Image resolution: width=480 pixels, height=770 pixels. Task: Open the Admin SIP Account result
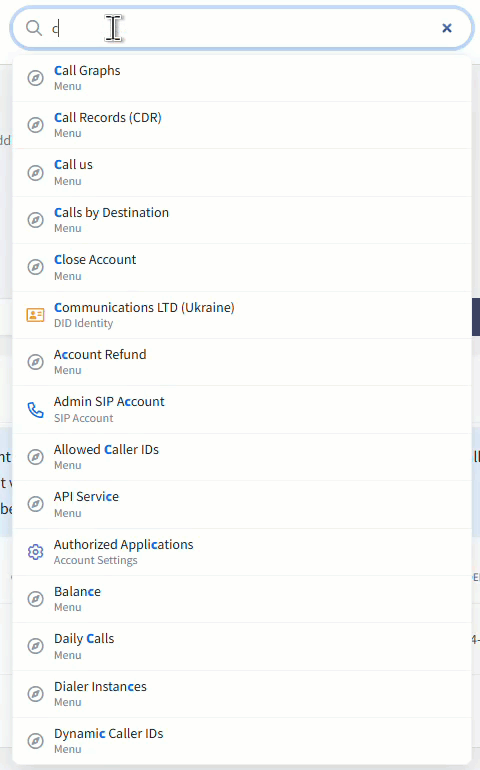(x=242, y=410)
